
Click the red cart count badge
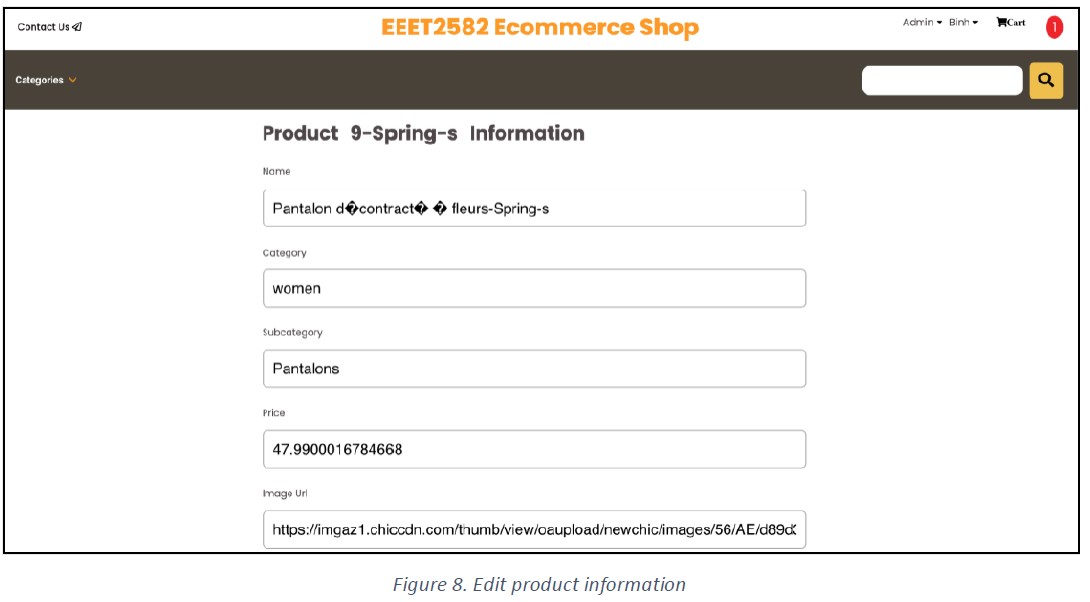point(1054,27)
